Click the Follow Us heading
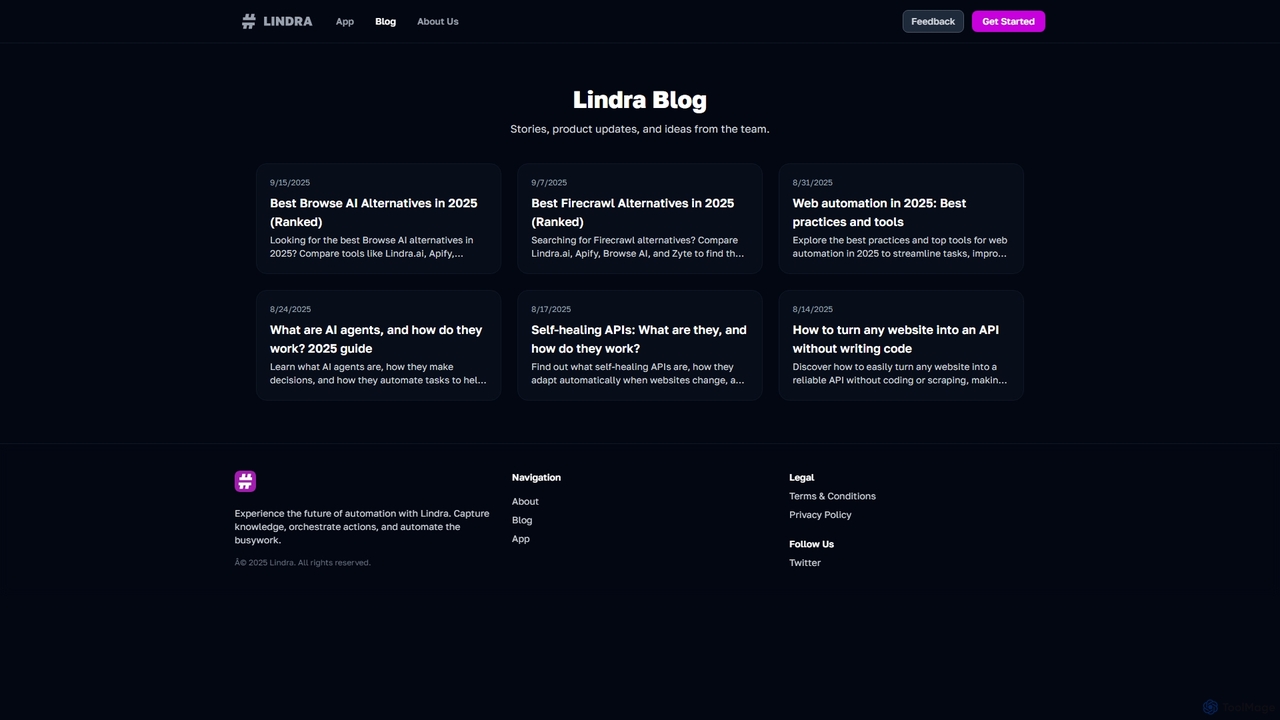 point(811,545)
